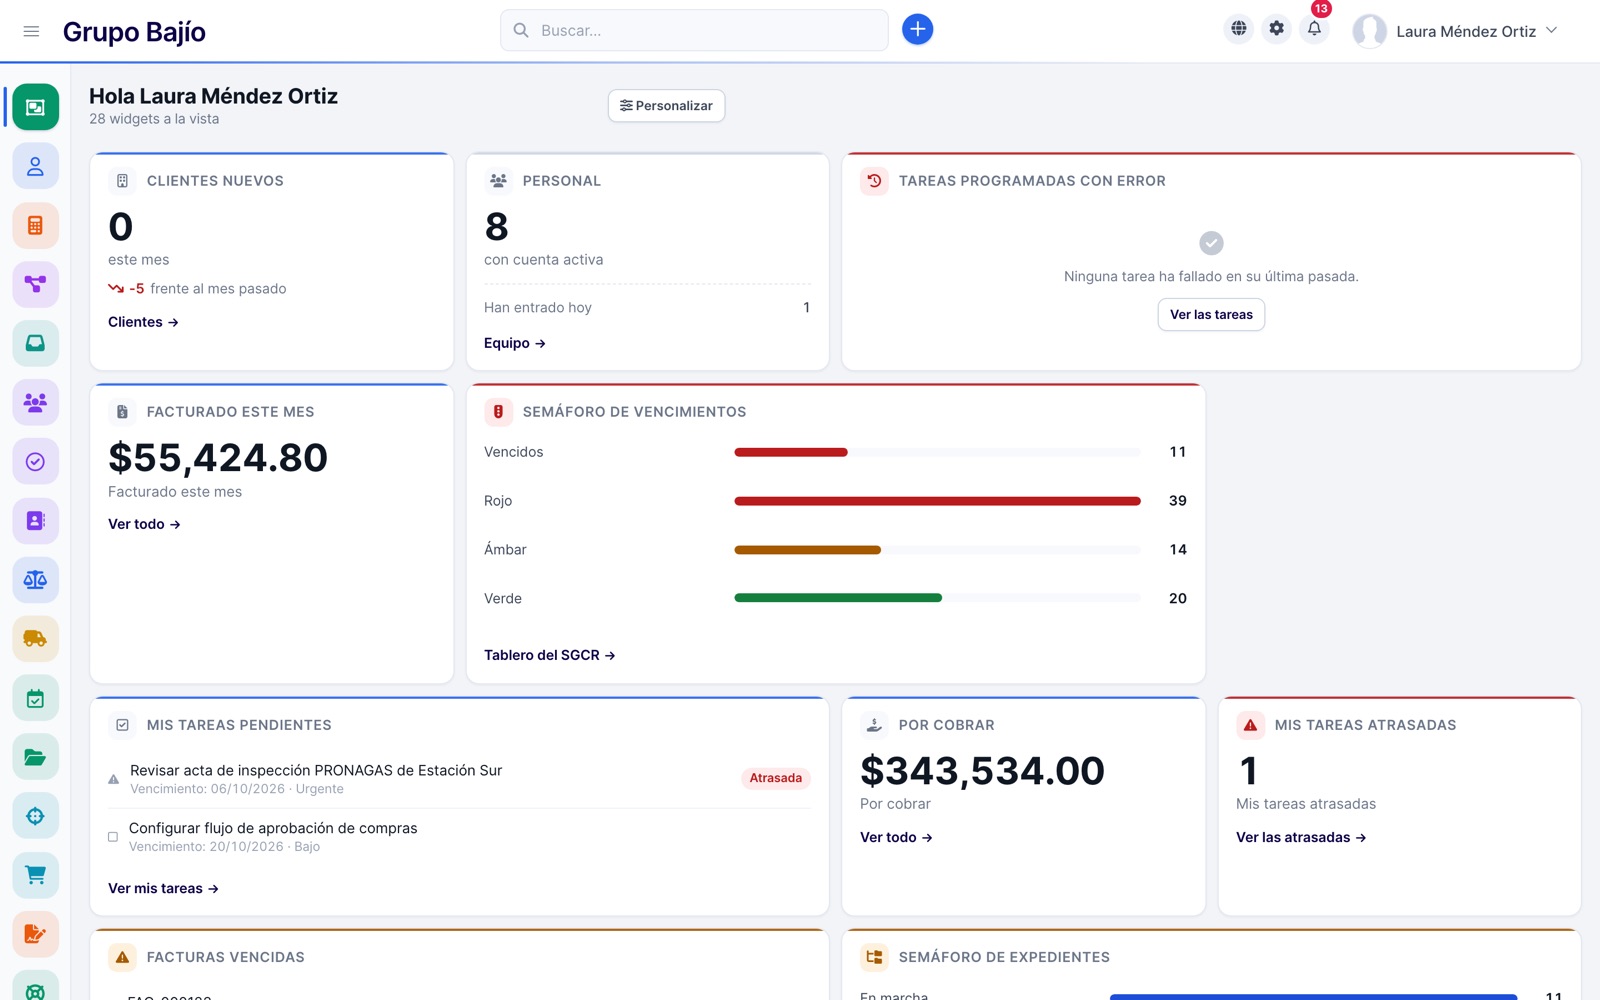This screenshot has height=1000, width=1600.
Task: Open the hamburger menu icon
Action: 31,31
